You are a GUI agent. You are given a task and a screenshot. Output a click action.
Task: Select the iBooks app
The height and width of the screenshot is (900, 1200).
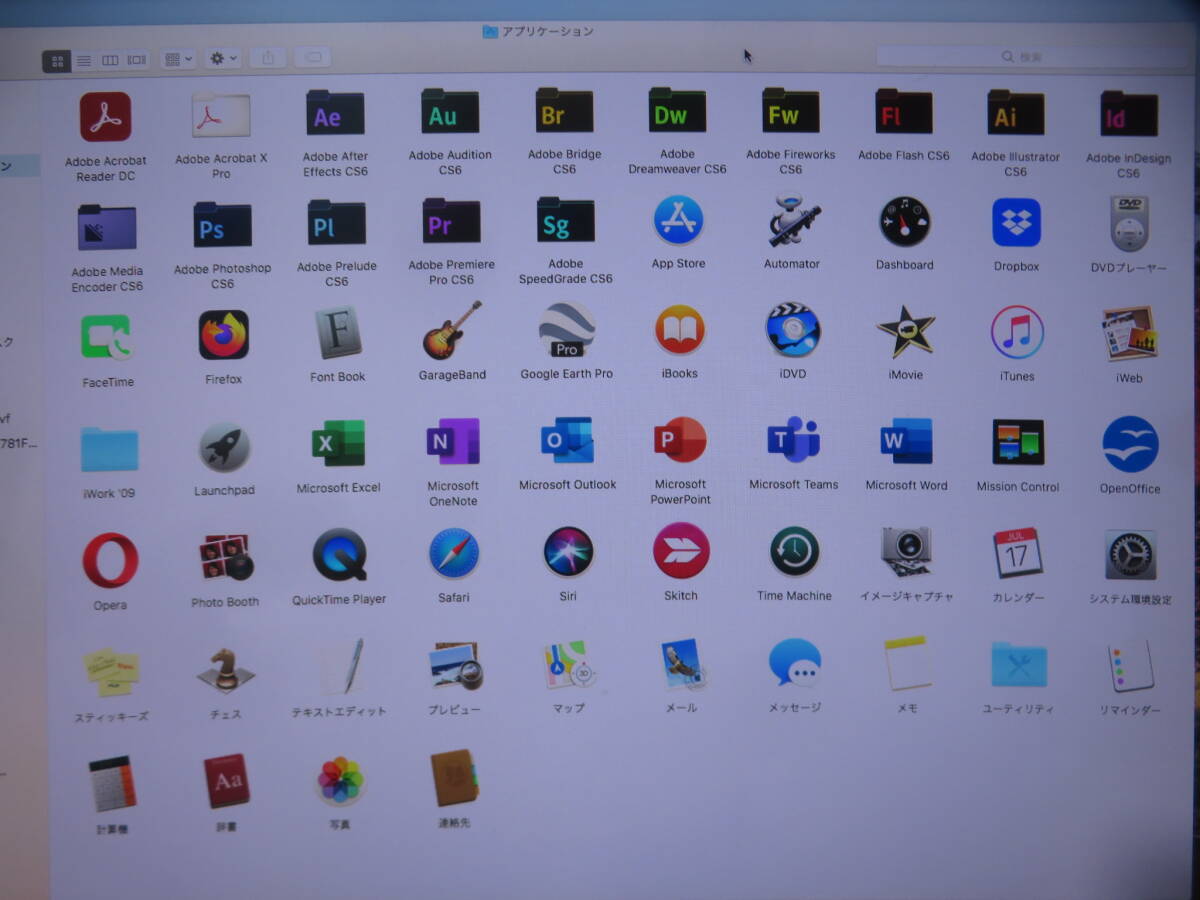[680, 330]
